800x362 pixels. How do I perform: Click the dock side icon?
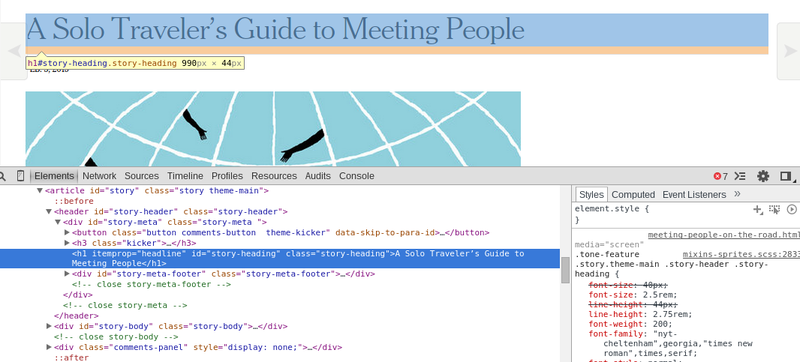point(786,176)
